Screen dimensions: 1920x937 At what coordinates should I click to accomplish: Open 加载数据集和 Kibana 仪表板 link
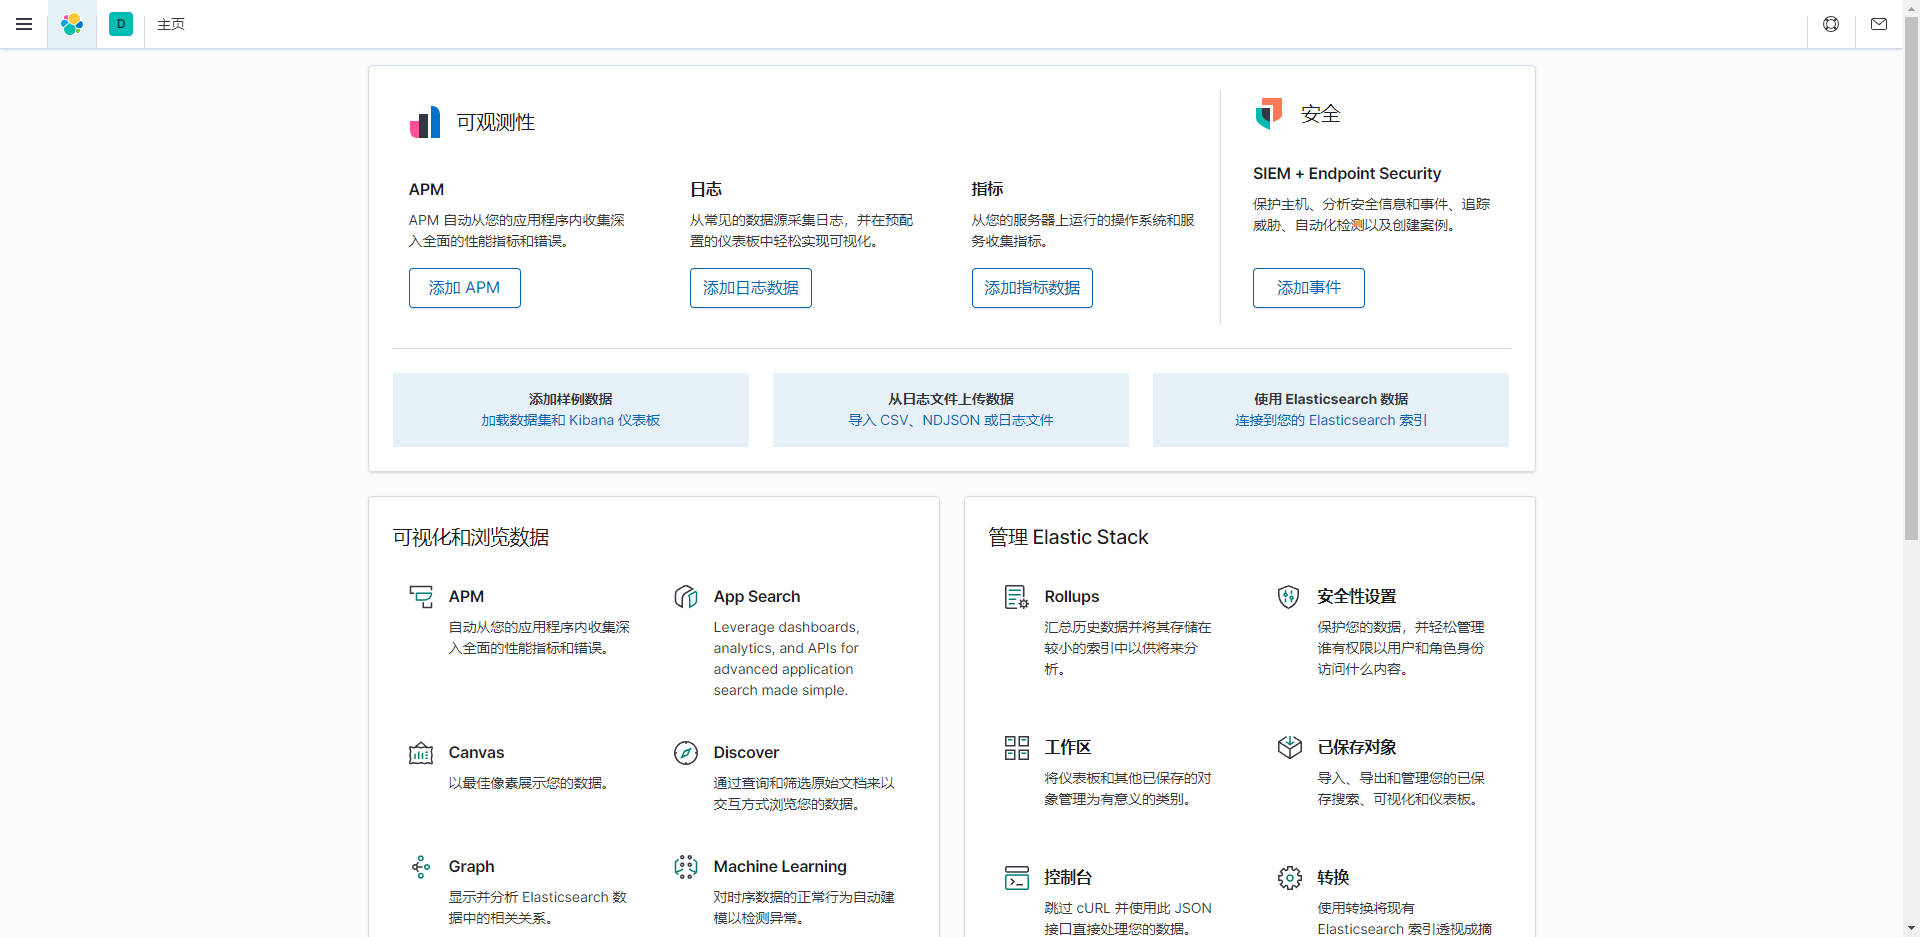[x=571, y=420]
